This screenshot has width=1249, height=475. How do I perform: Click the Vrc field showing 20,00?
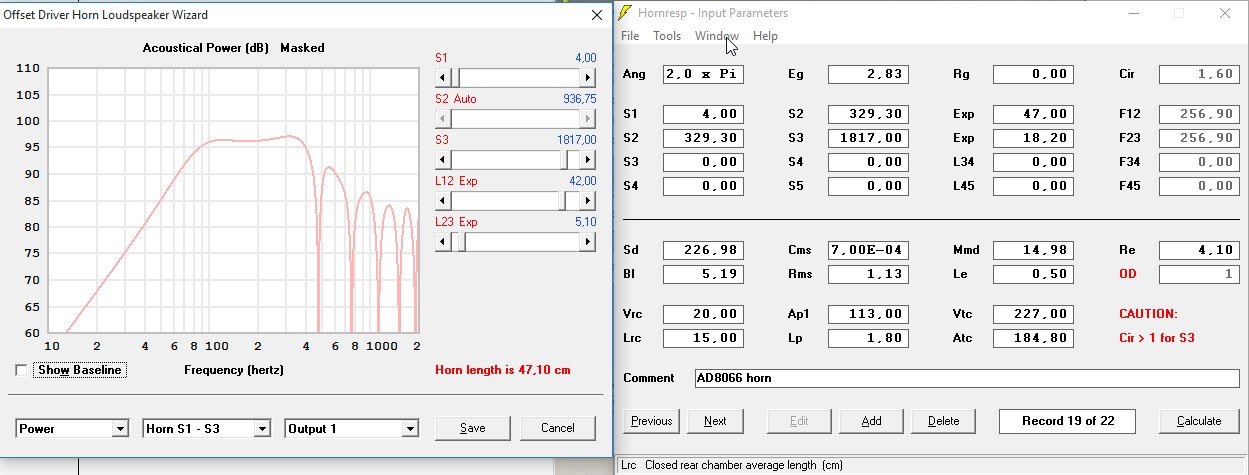point(703,314)
